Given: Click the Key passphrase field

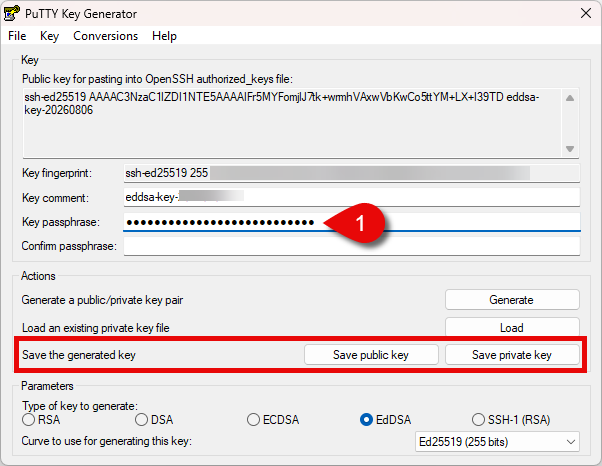Looking at the screenshot, I should [352, 222].
